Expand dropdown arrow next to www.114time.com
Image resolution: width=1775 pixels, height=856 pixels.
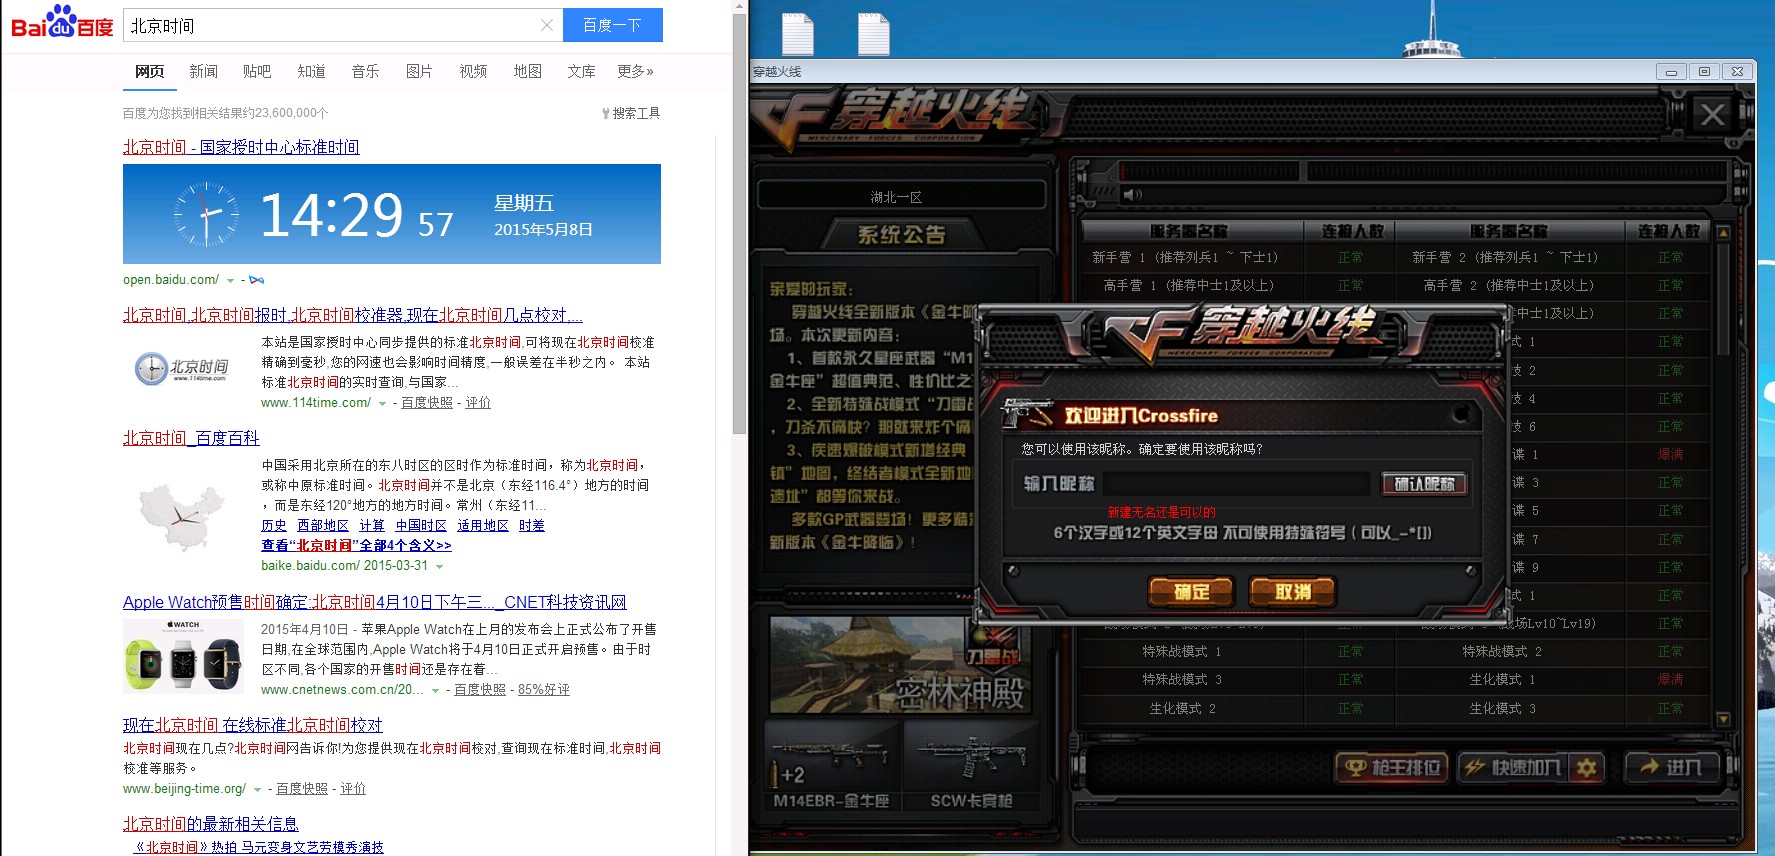click(382, 404)
